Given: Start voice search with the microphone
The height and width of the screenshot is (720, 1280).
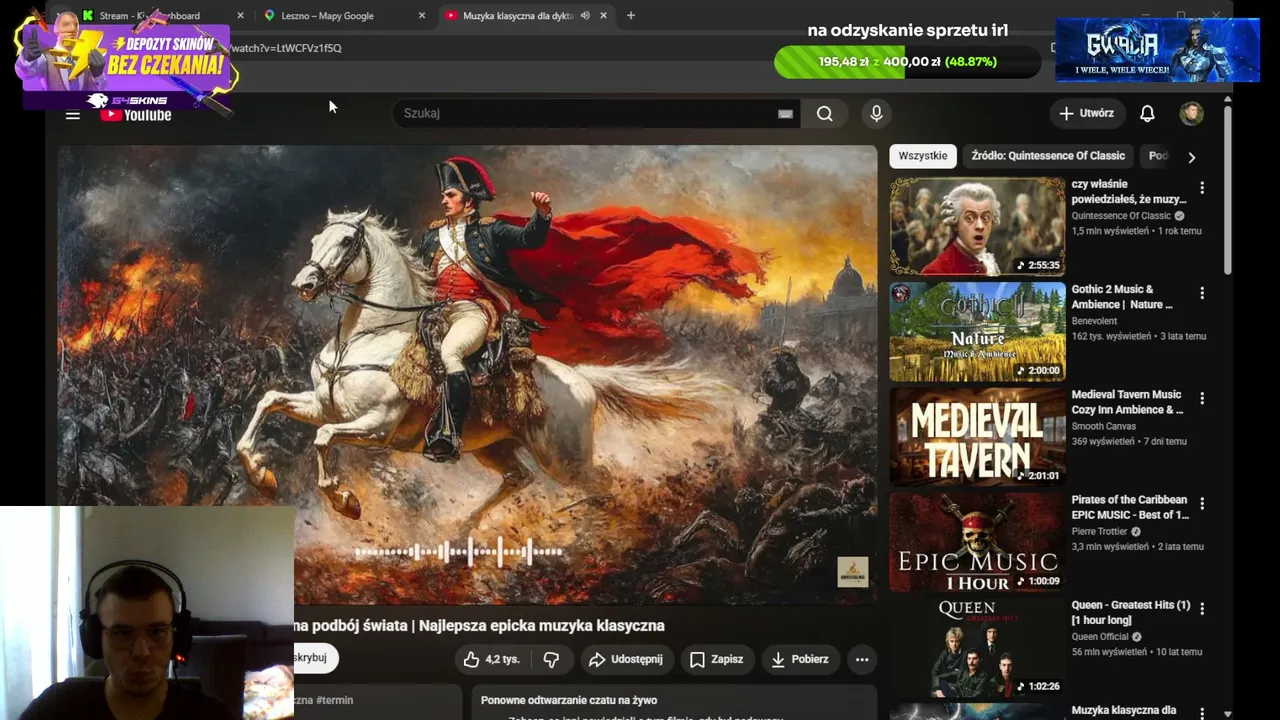Looking at the screenshot, I should (876, 114).
